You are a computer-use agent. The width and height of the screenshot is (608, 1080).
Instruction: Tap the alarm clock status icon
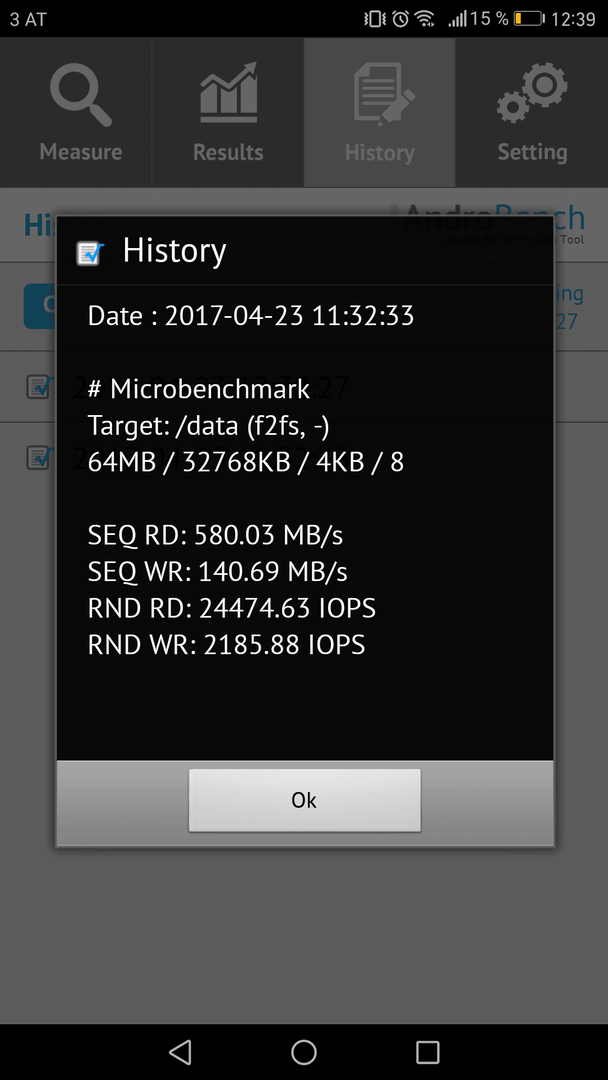click(x=401, y=19)
